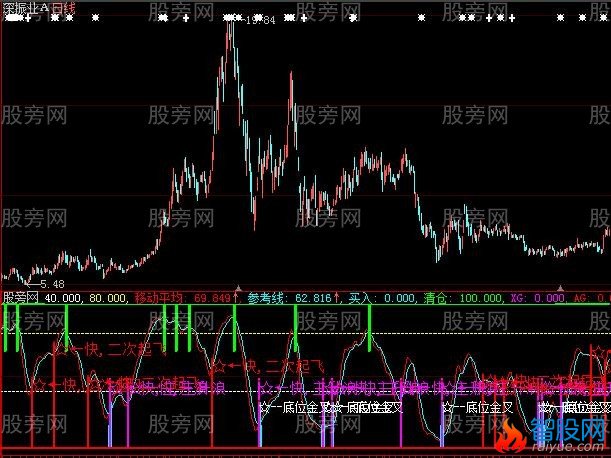
Task: Click the XG 0.000 readout
Action: pyautogui.click(x=537, y=299)
